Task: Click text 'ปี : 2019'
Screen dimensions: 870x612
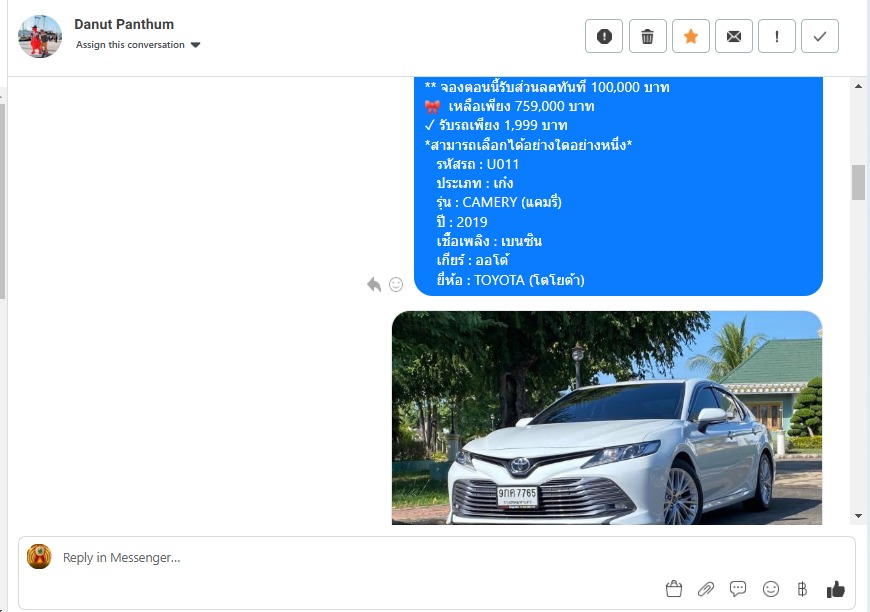Action: tap(462, 222)
